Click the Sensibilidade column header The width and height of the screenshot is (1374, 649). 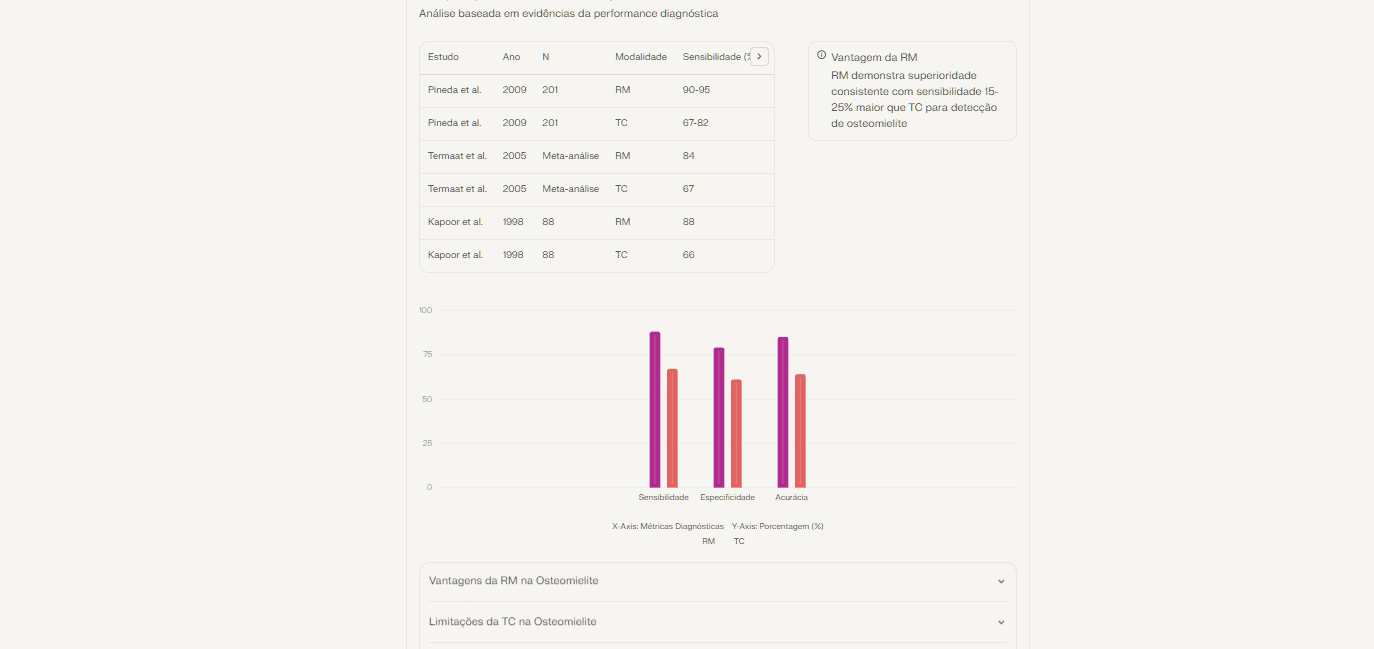[712, 57]
